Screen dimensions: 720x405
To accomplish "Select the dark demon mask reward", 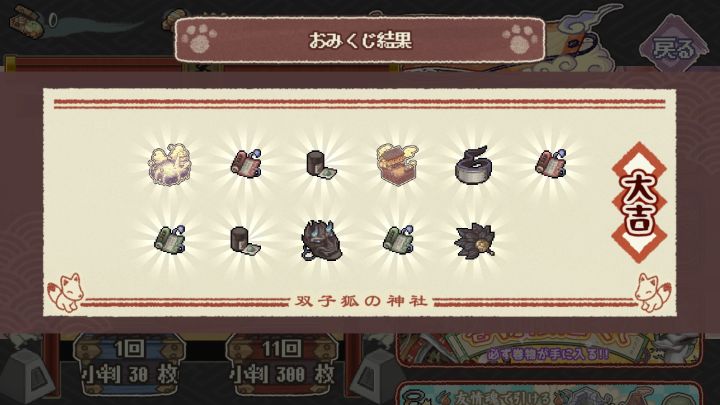I will [321, 241].
